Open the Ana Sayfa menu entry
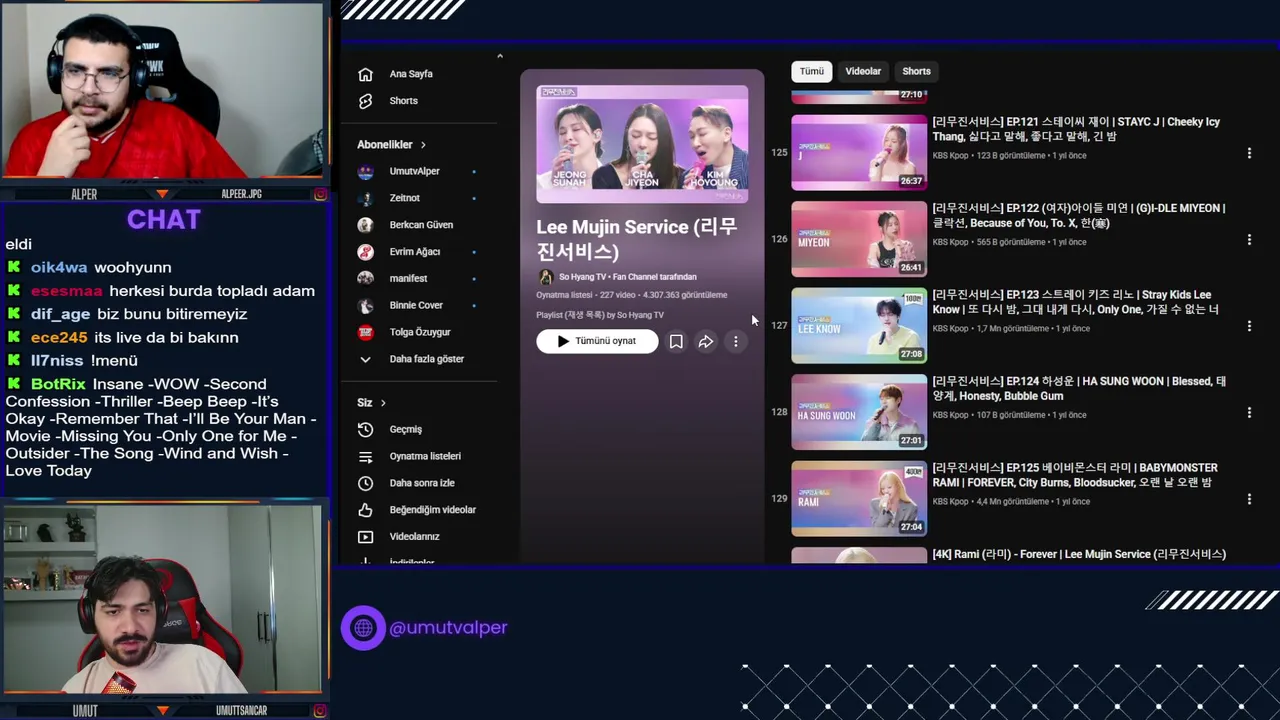The image size is (1280, 720). 411,74
